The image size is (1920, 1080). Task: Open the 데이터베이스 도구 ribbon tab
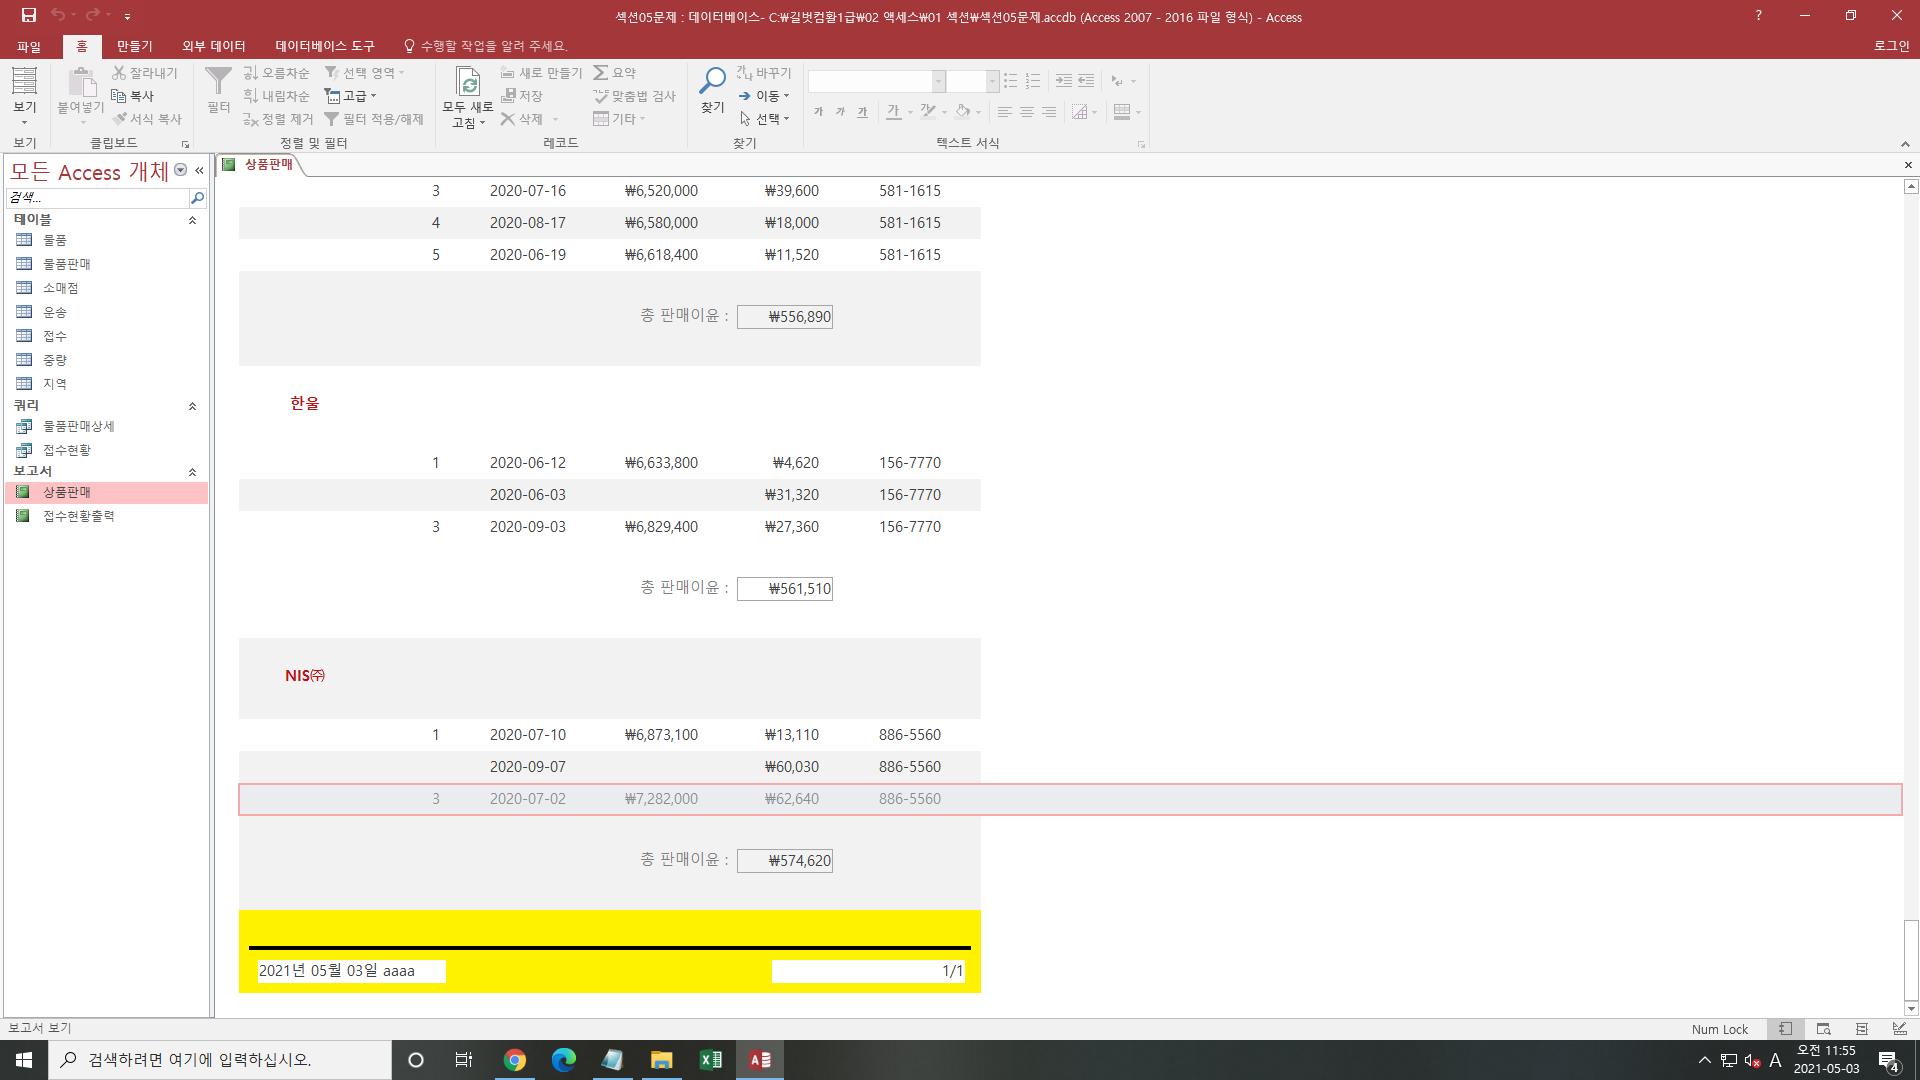pos(324,46)
